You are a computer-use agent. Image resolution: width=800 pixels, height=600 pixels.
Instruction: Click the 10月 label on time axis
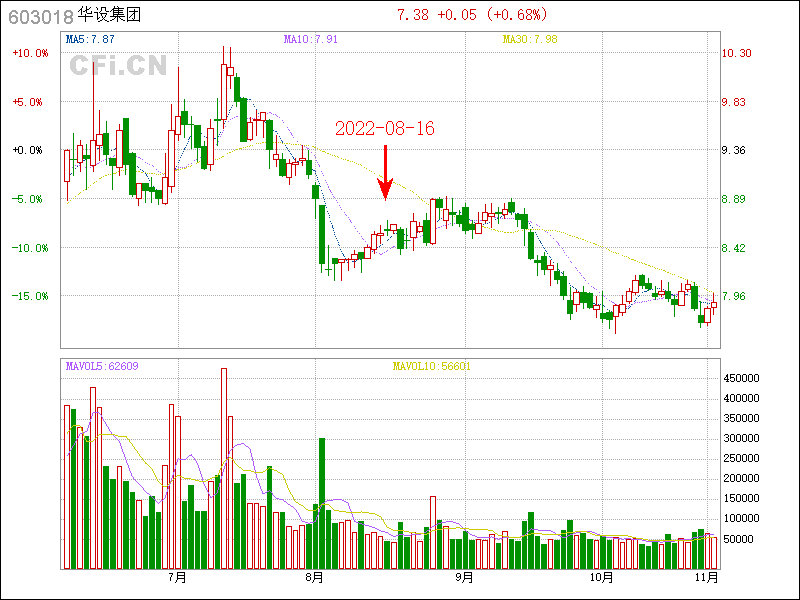coord(601,577)
